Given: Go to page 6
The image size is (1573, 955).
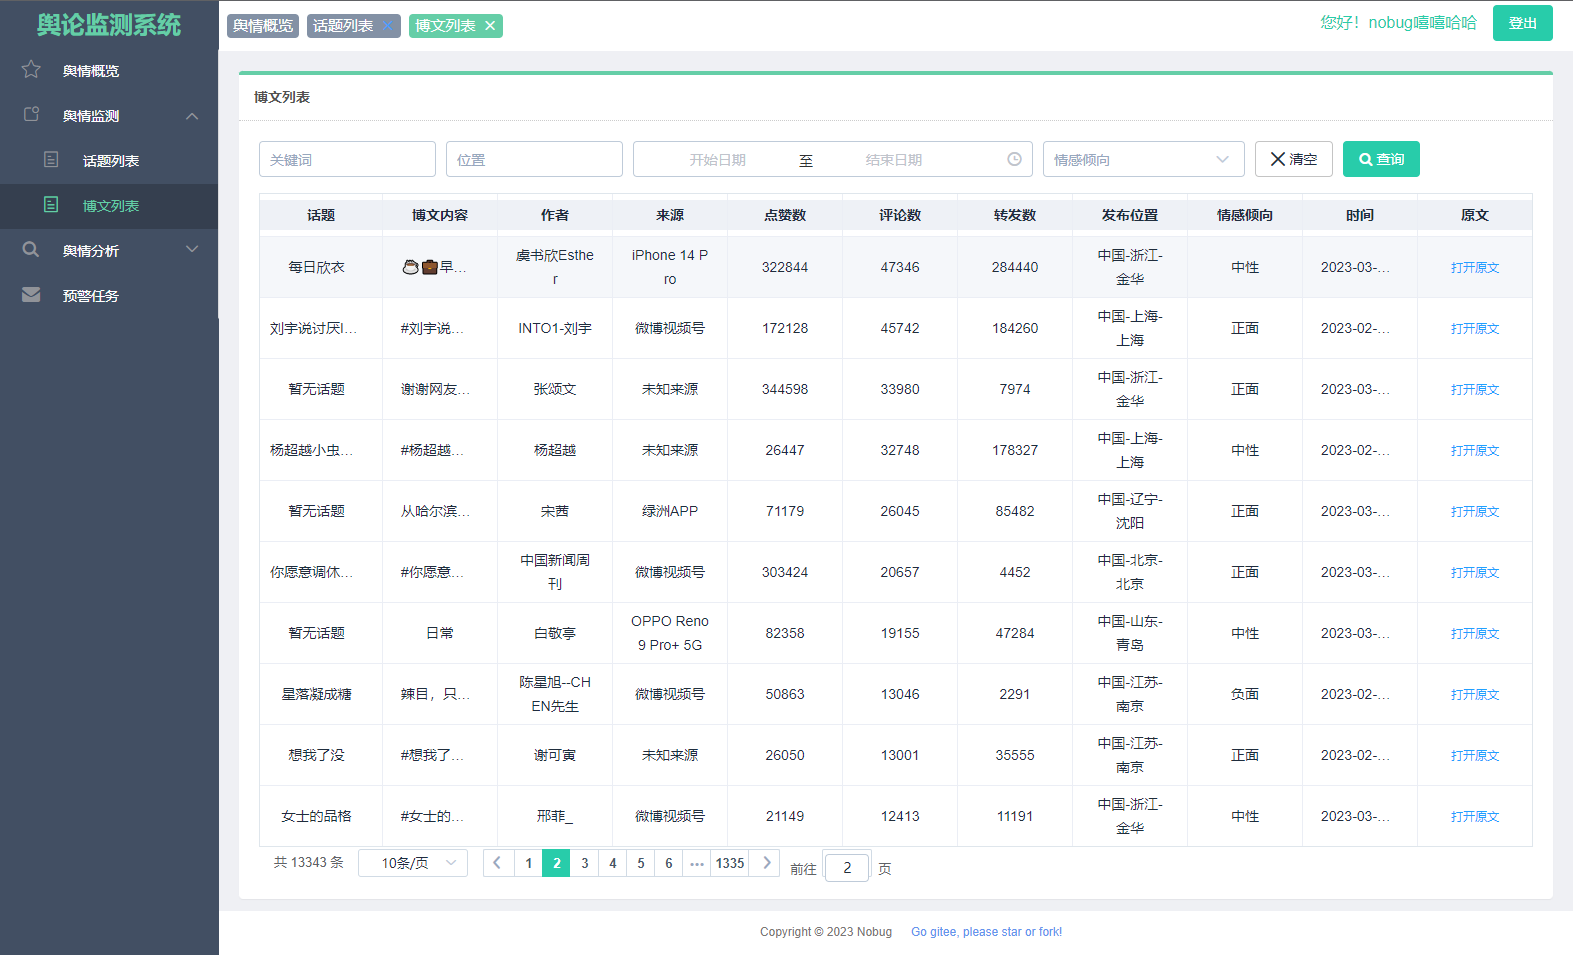Looking at the screenshot, I should pyautogui.click(x=669, y=863).
